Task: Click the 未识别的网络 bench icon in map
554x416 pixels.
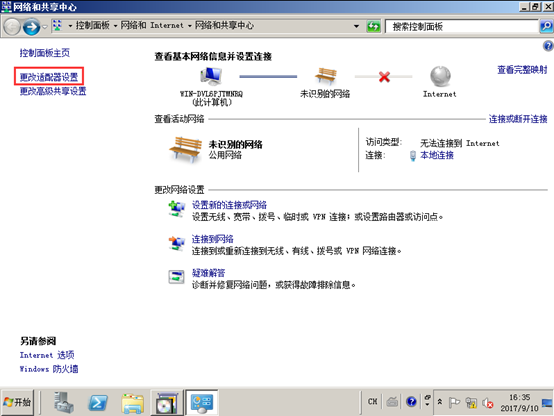Action: click(325, 76)
